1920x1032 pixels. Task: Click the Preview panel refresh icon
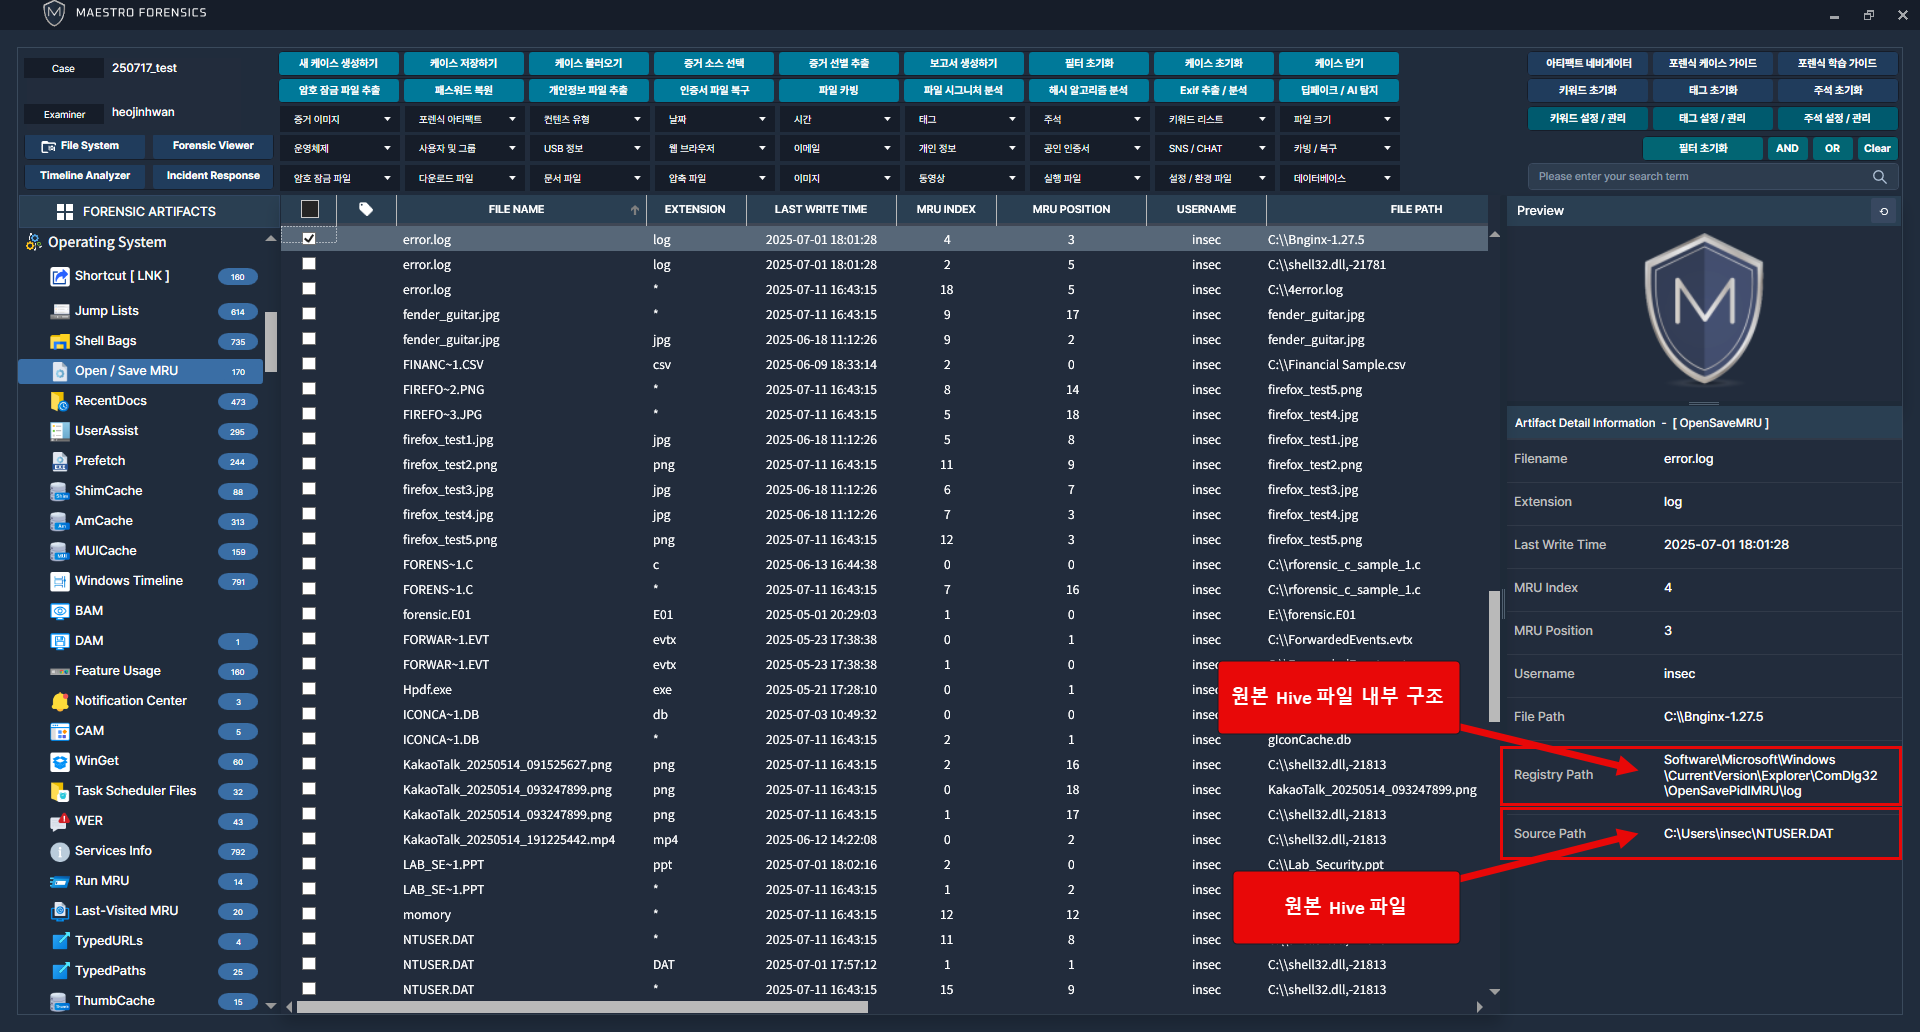coord(1884,211)
